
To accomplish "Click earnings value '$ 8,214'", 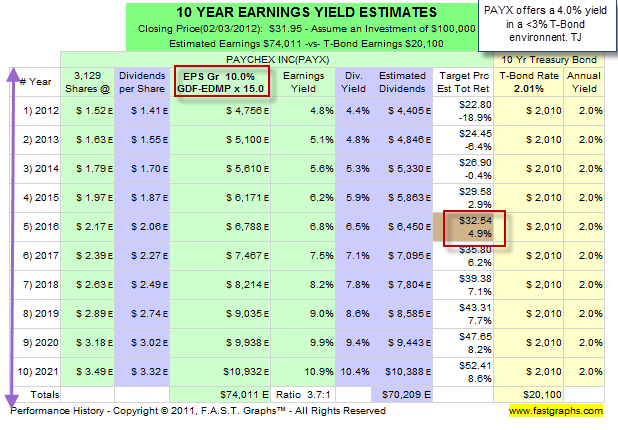I will click(248, 285).
